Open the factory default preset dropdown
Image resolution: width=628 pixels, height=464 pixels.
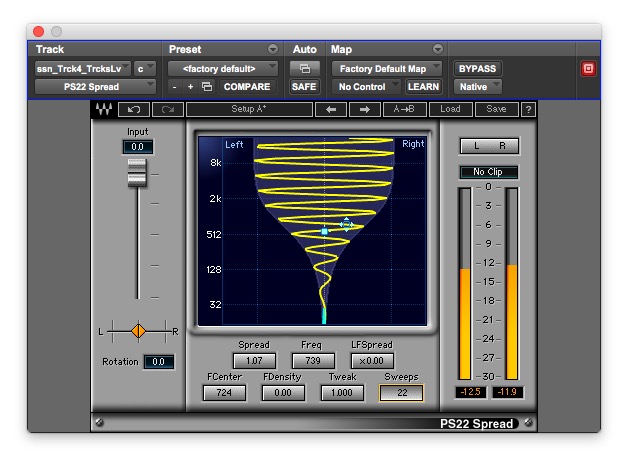[x=223, y=69]
